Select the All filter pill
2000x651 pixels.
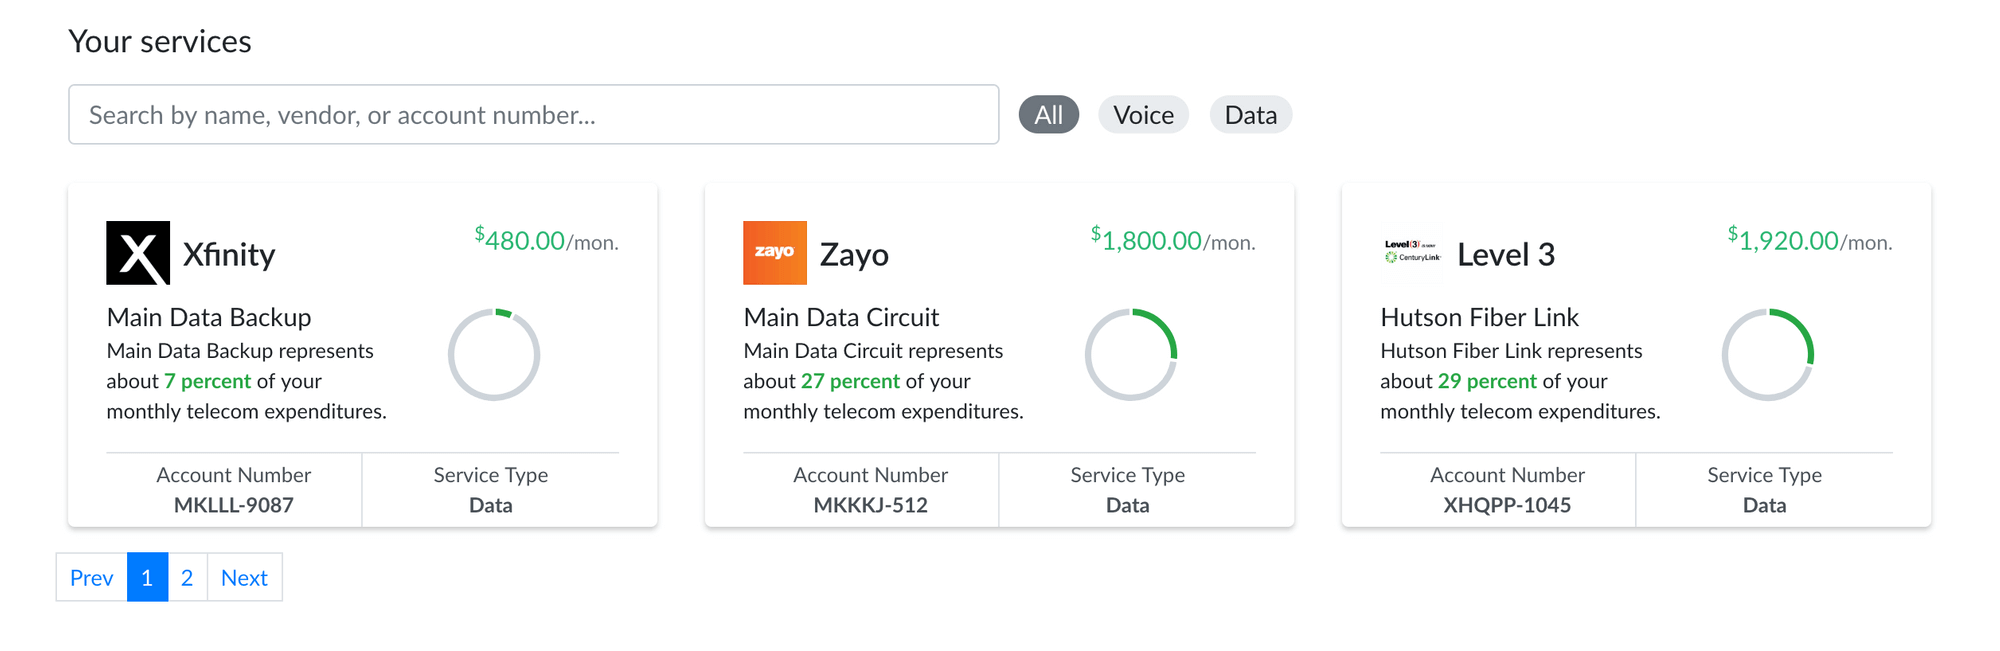(1049, 115)
